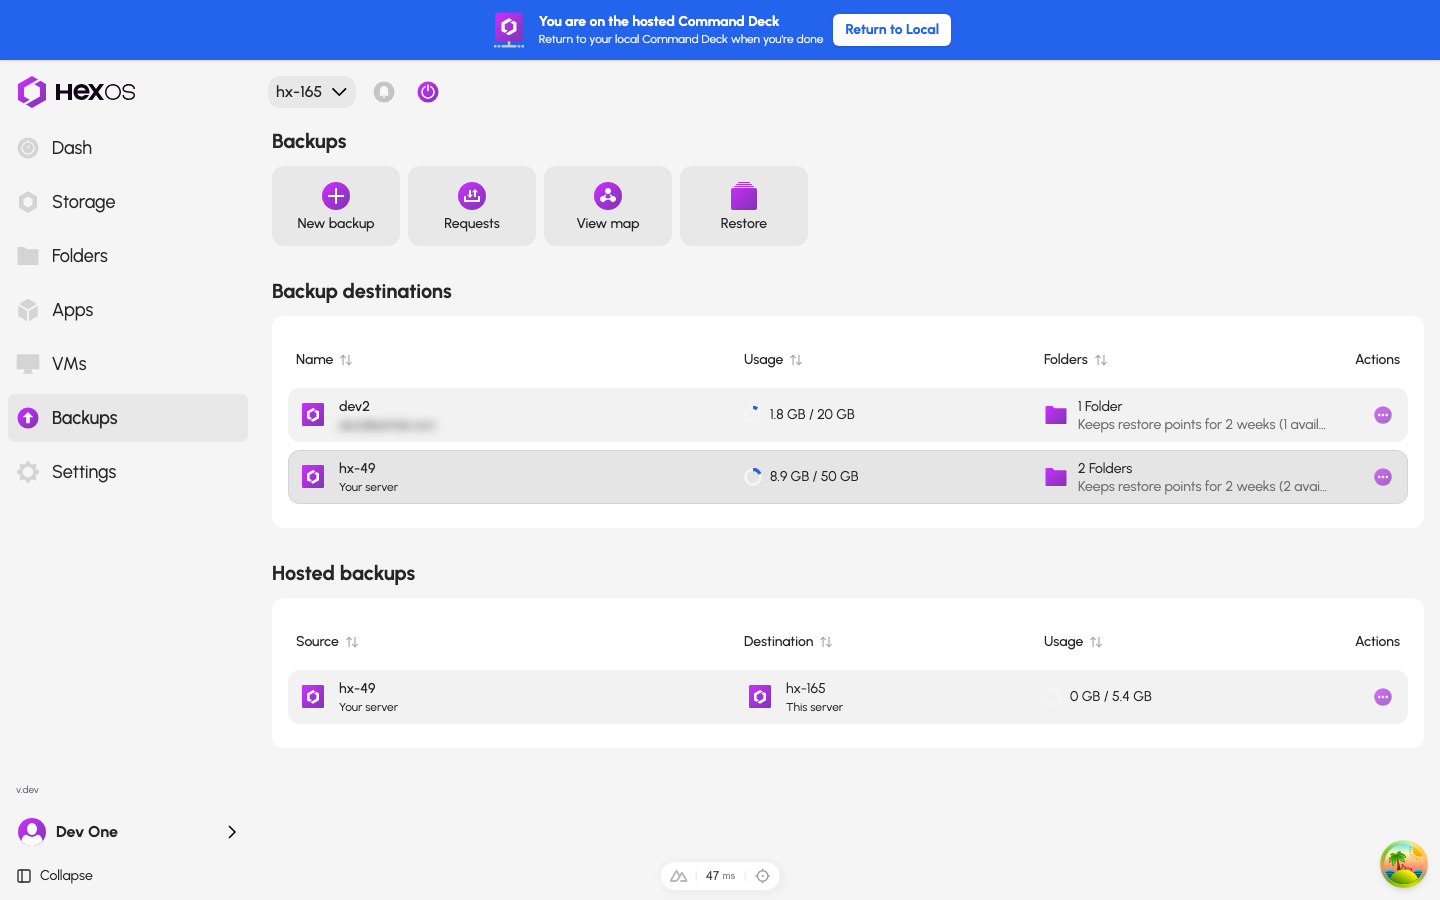The width and height of the screenshot is (1440, 900).
Task: Open the Storage section
Action: point(128,202)
